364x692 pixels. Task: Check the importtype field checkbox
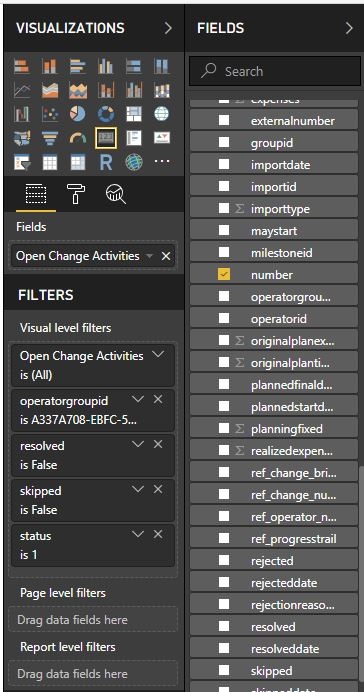[x=224, y=208]
